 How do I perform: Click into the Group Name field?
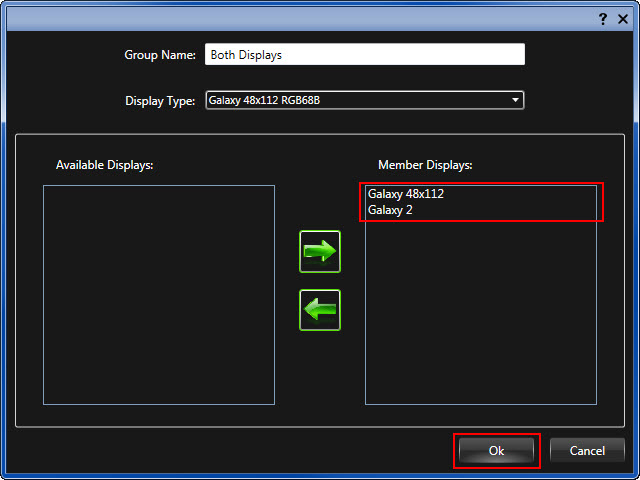[x=364, y=54]
